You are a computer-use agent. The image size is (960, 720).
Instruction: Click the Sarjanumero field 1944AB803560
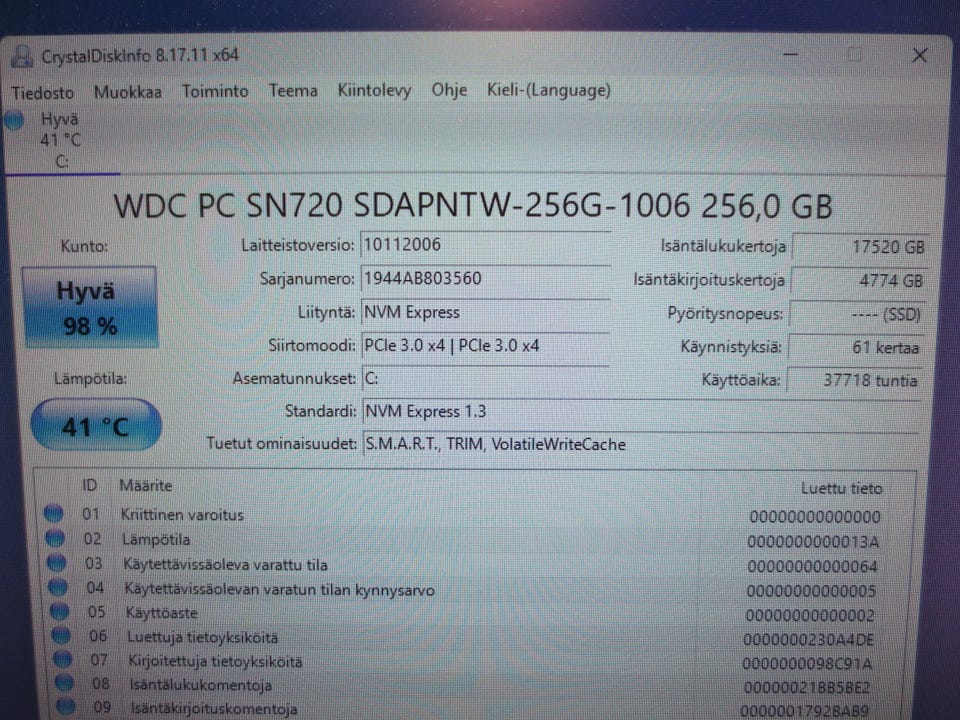click(486, 279)
